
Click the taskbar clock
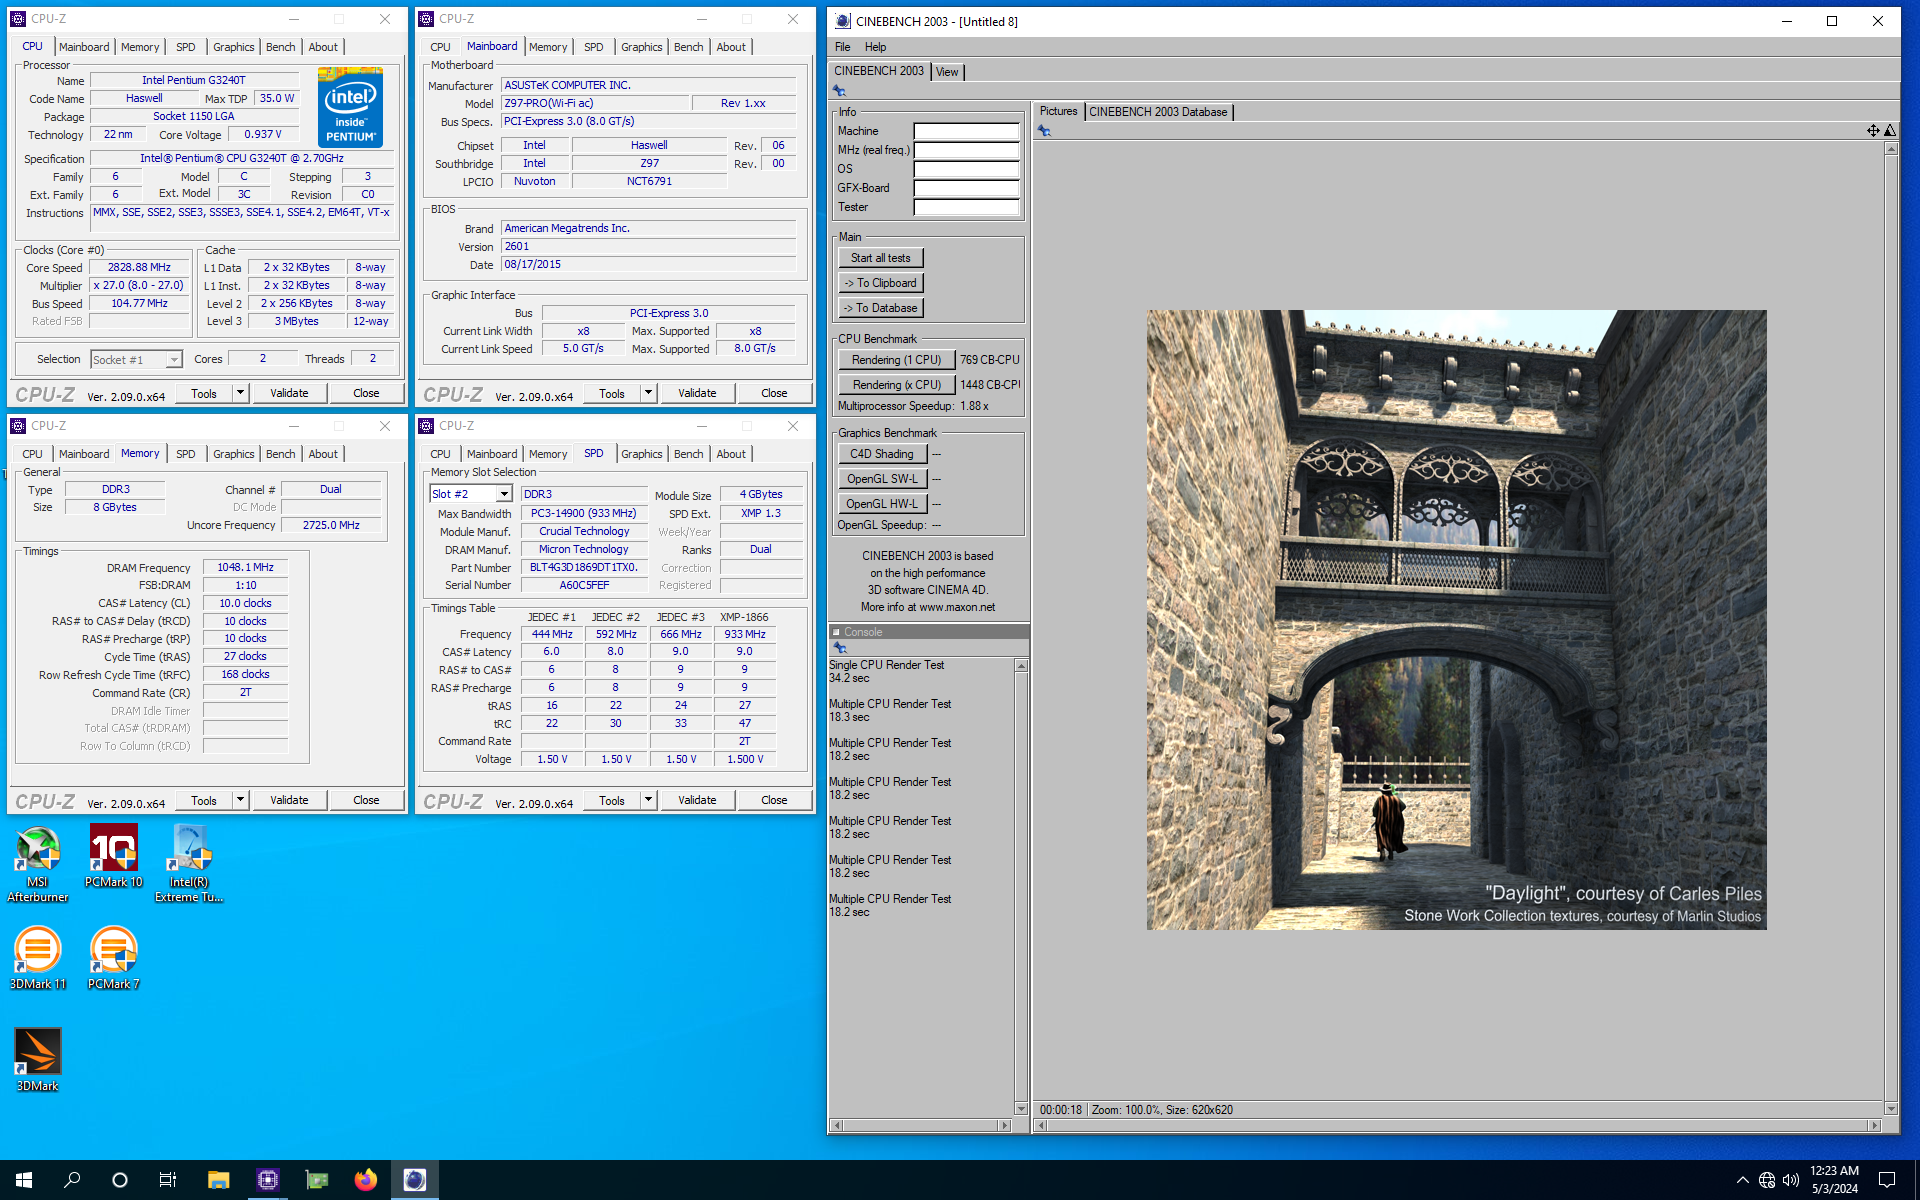[x=1834, y=1180]
